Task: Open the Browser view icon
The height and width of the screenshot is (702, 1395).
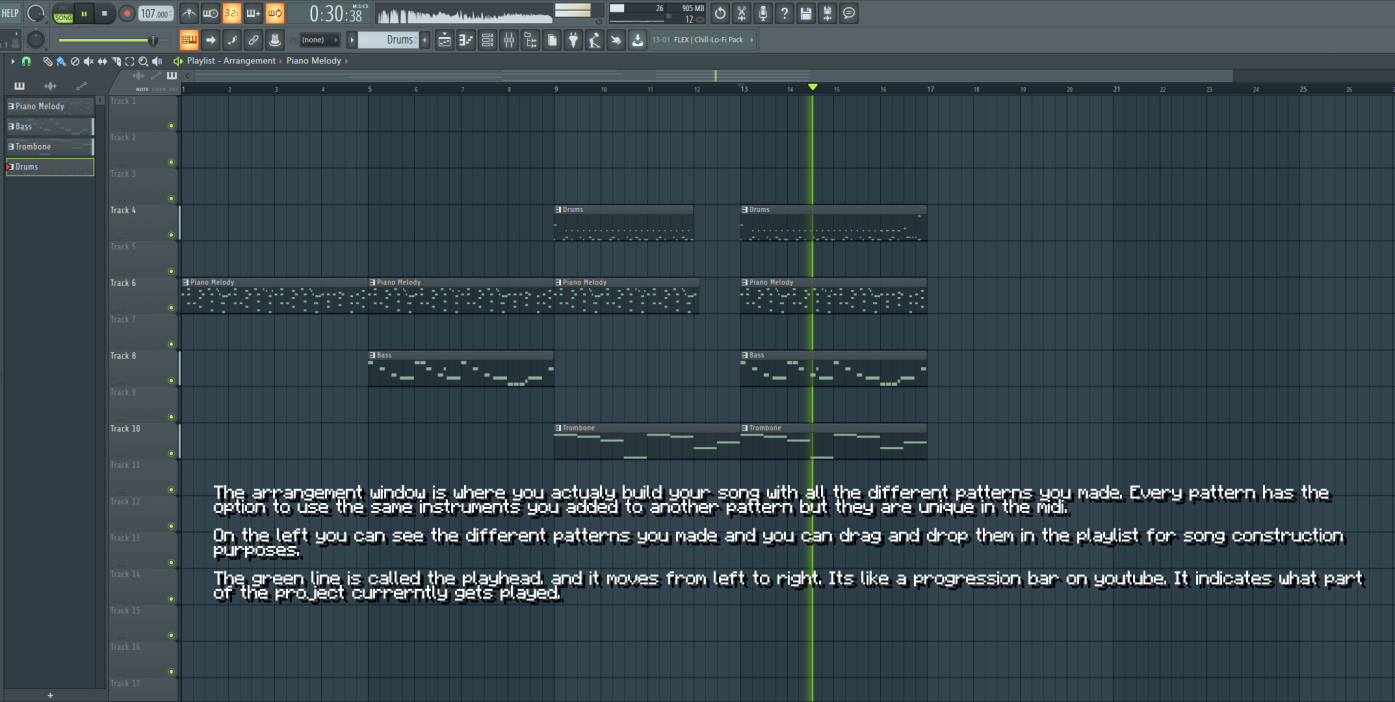Action: (x=530, y=40)
